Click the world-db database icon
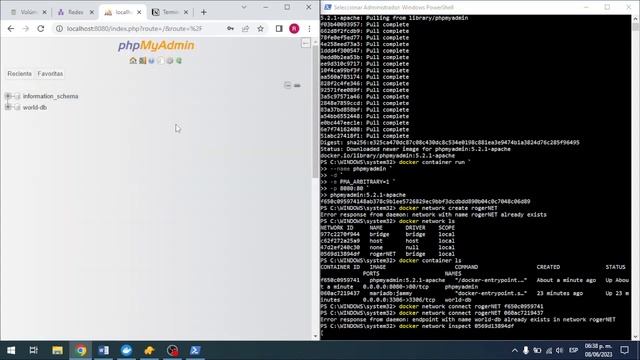Image resolution: width=640 pixels, height=360 pixels. tap(17, 107)
